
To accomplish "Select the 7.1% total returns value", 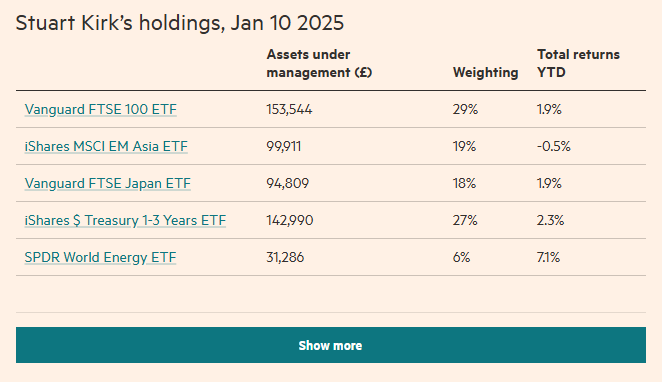I will pyautogui.click(x=548, y=257).
